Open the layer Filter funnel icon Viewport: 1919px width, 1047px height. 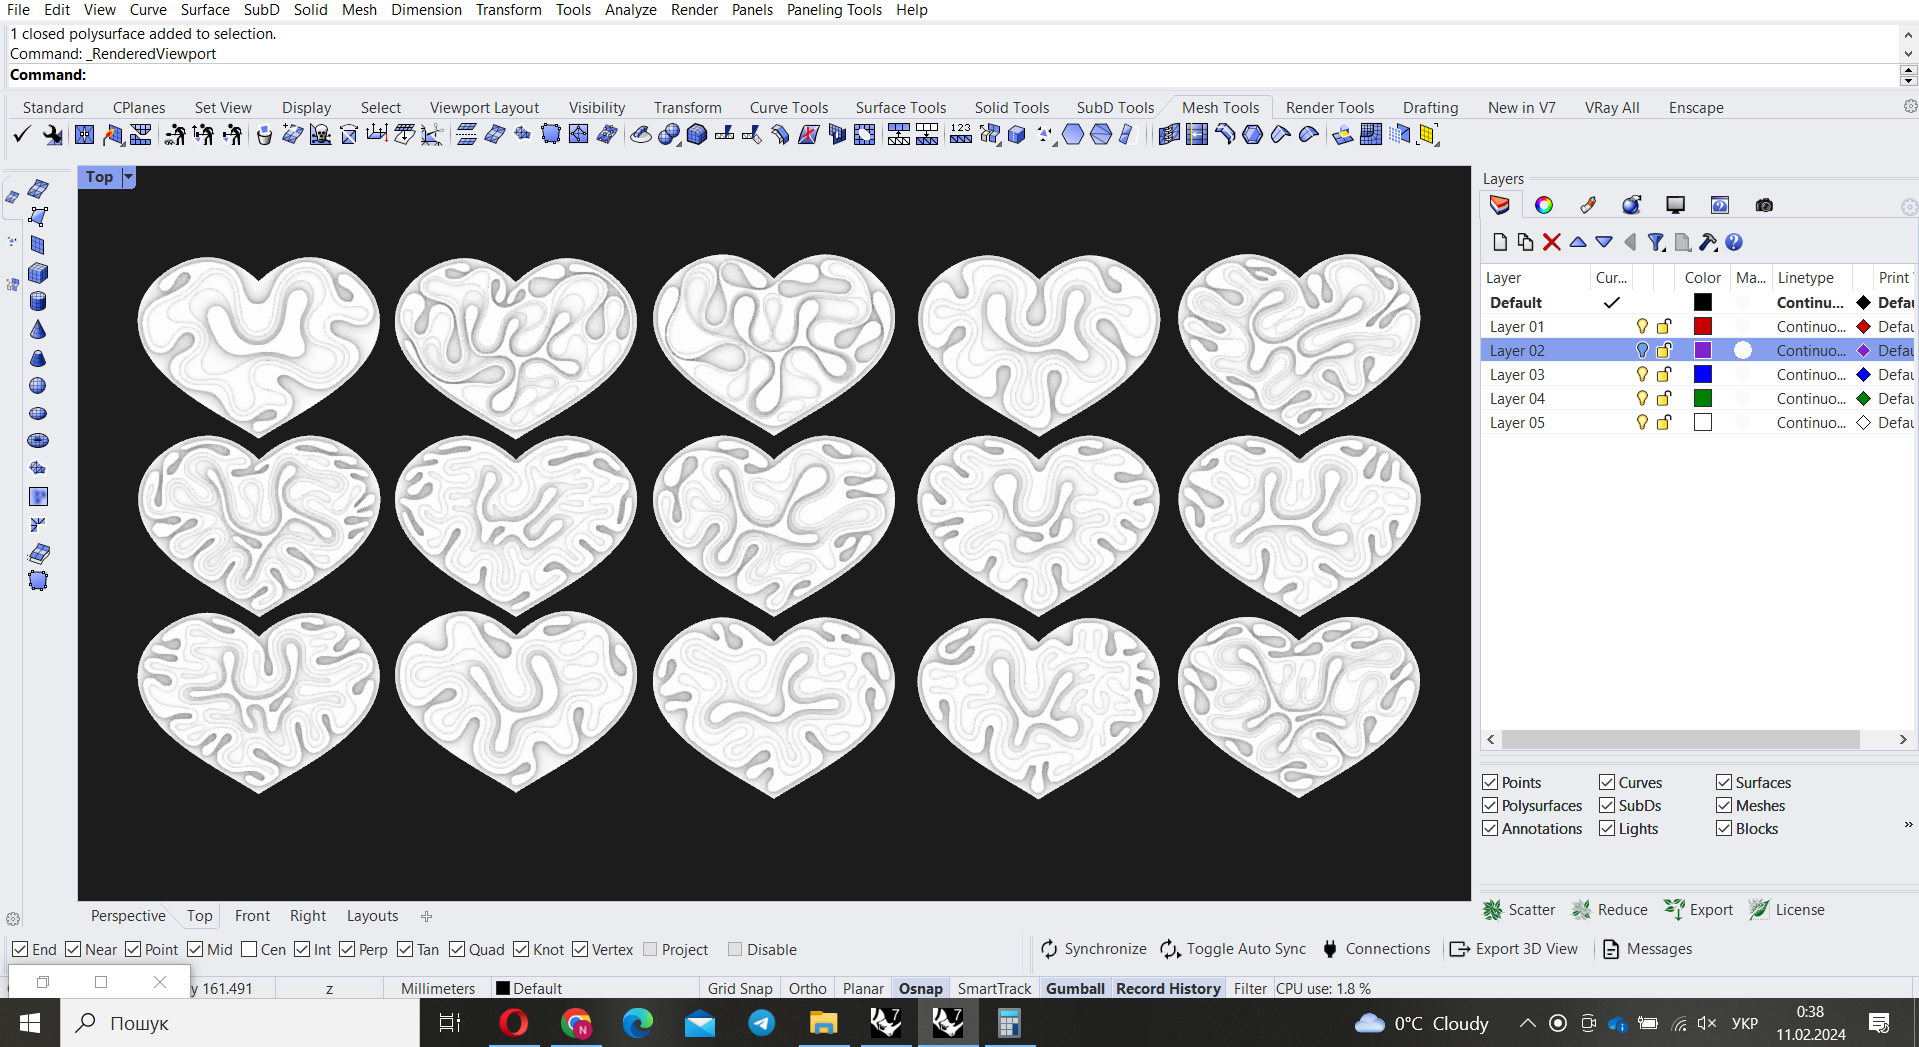pyautogui.click(x=1656, y=242)
